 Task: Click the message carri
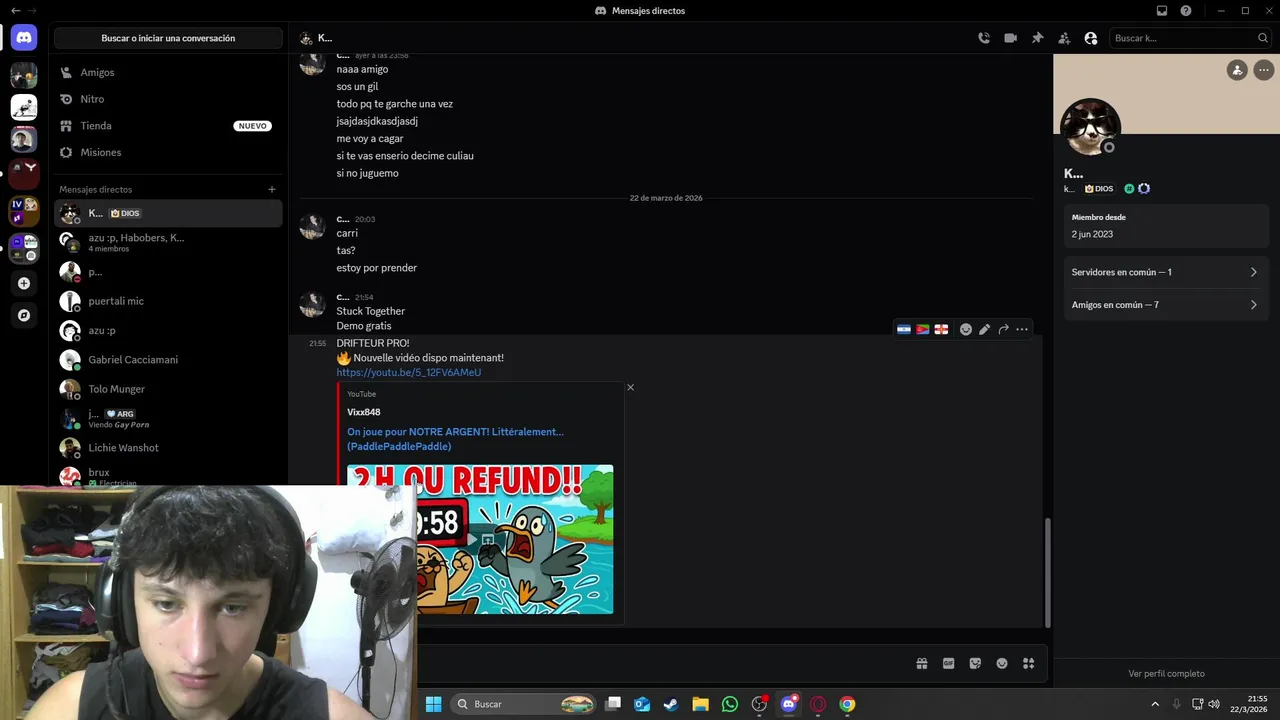tap(347, 233)
